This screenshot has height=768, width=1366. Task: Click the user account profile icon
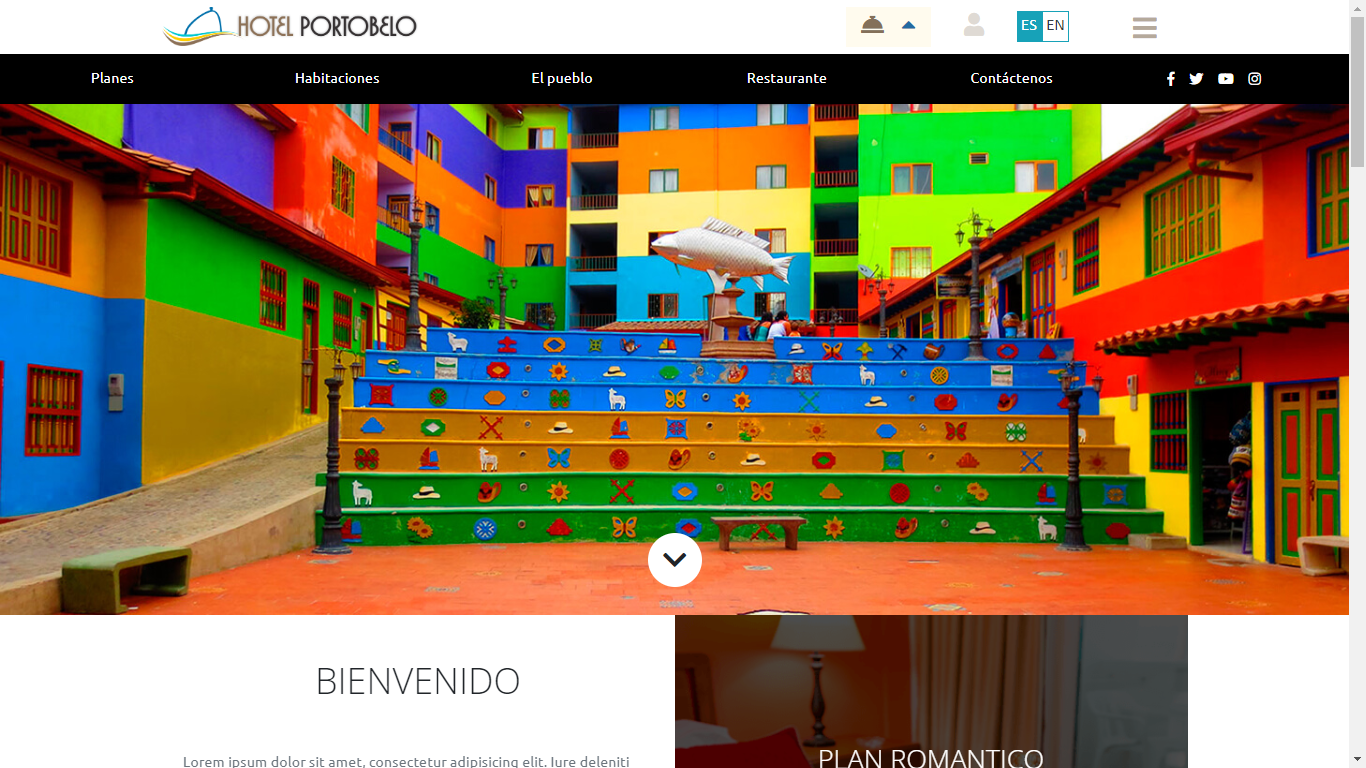(974, 26)
